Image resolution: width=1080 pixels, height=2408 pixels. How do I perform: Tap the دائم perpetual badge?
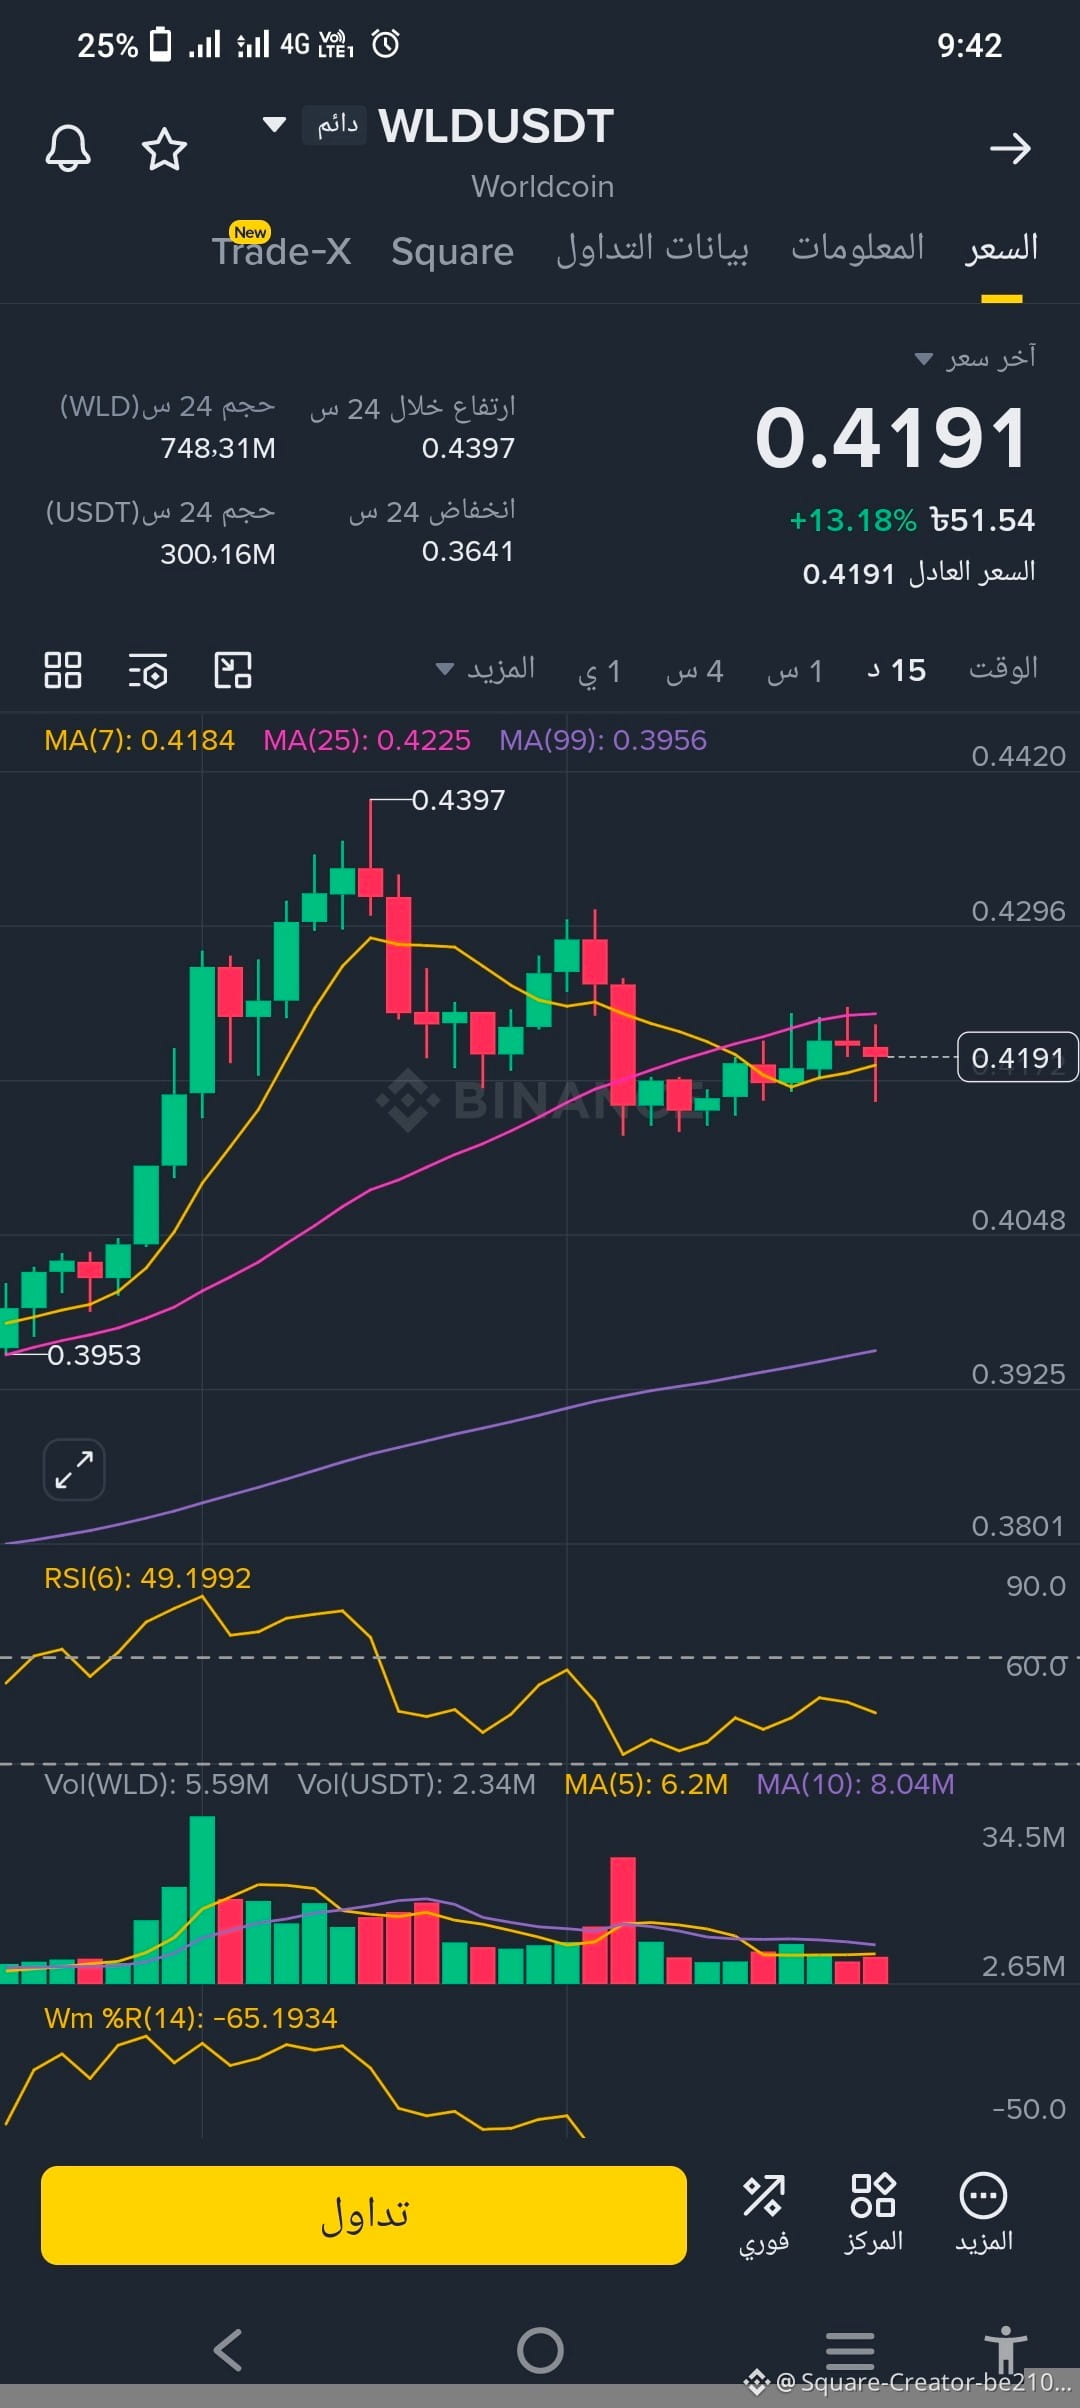tap(336, 125)
